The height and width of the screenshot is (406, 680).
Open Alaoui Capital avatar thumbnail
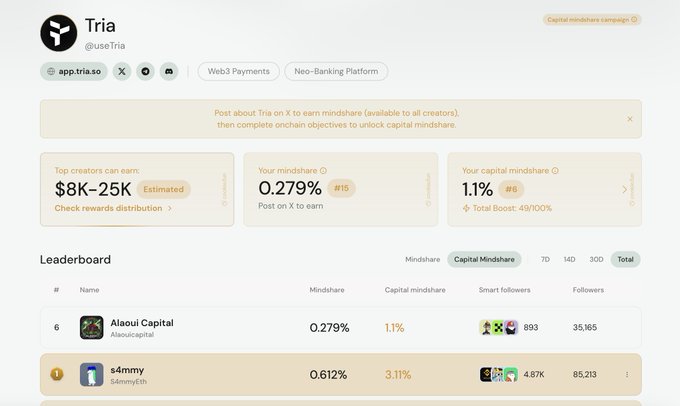(92, 327)
